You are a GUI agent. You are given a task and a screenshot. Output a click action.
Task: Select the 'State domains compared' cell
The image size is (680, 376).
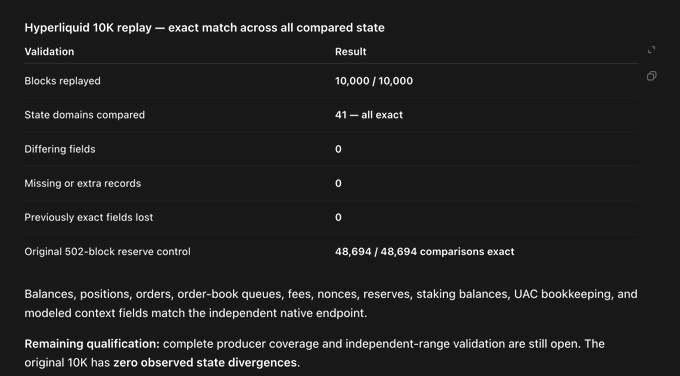(x=85, y=115)
